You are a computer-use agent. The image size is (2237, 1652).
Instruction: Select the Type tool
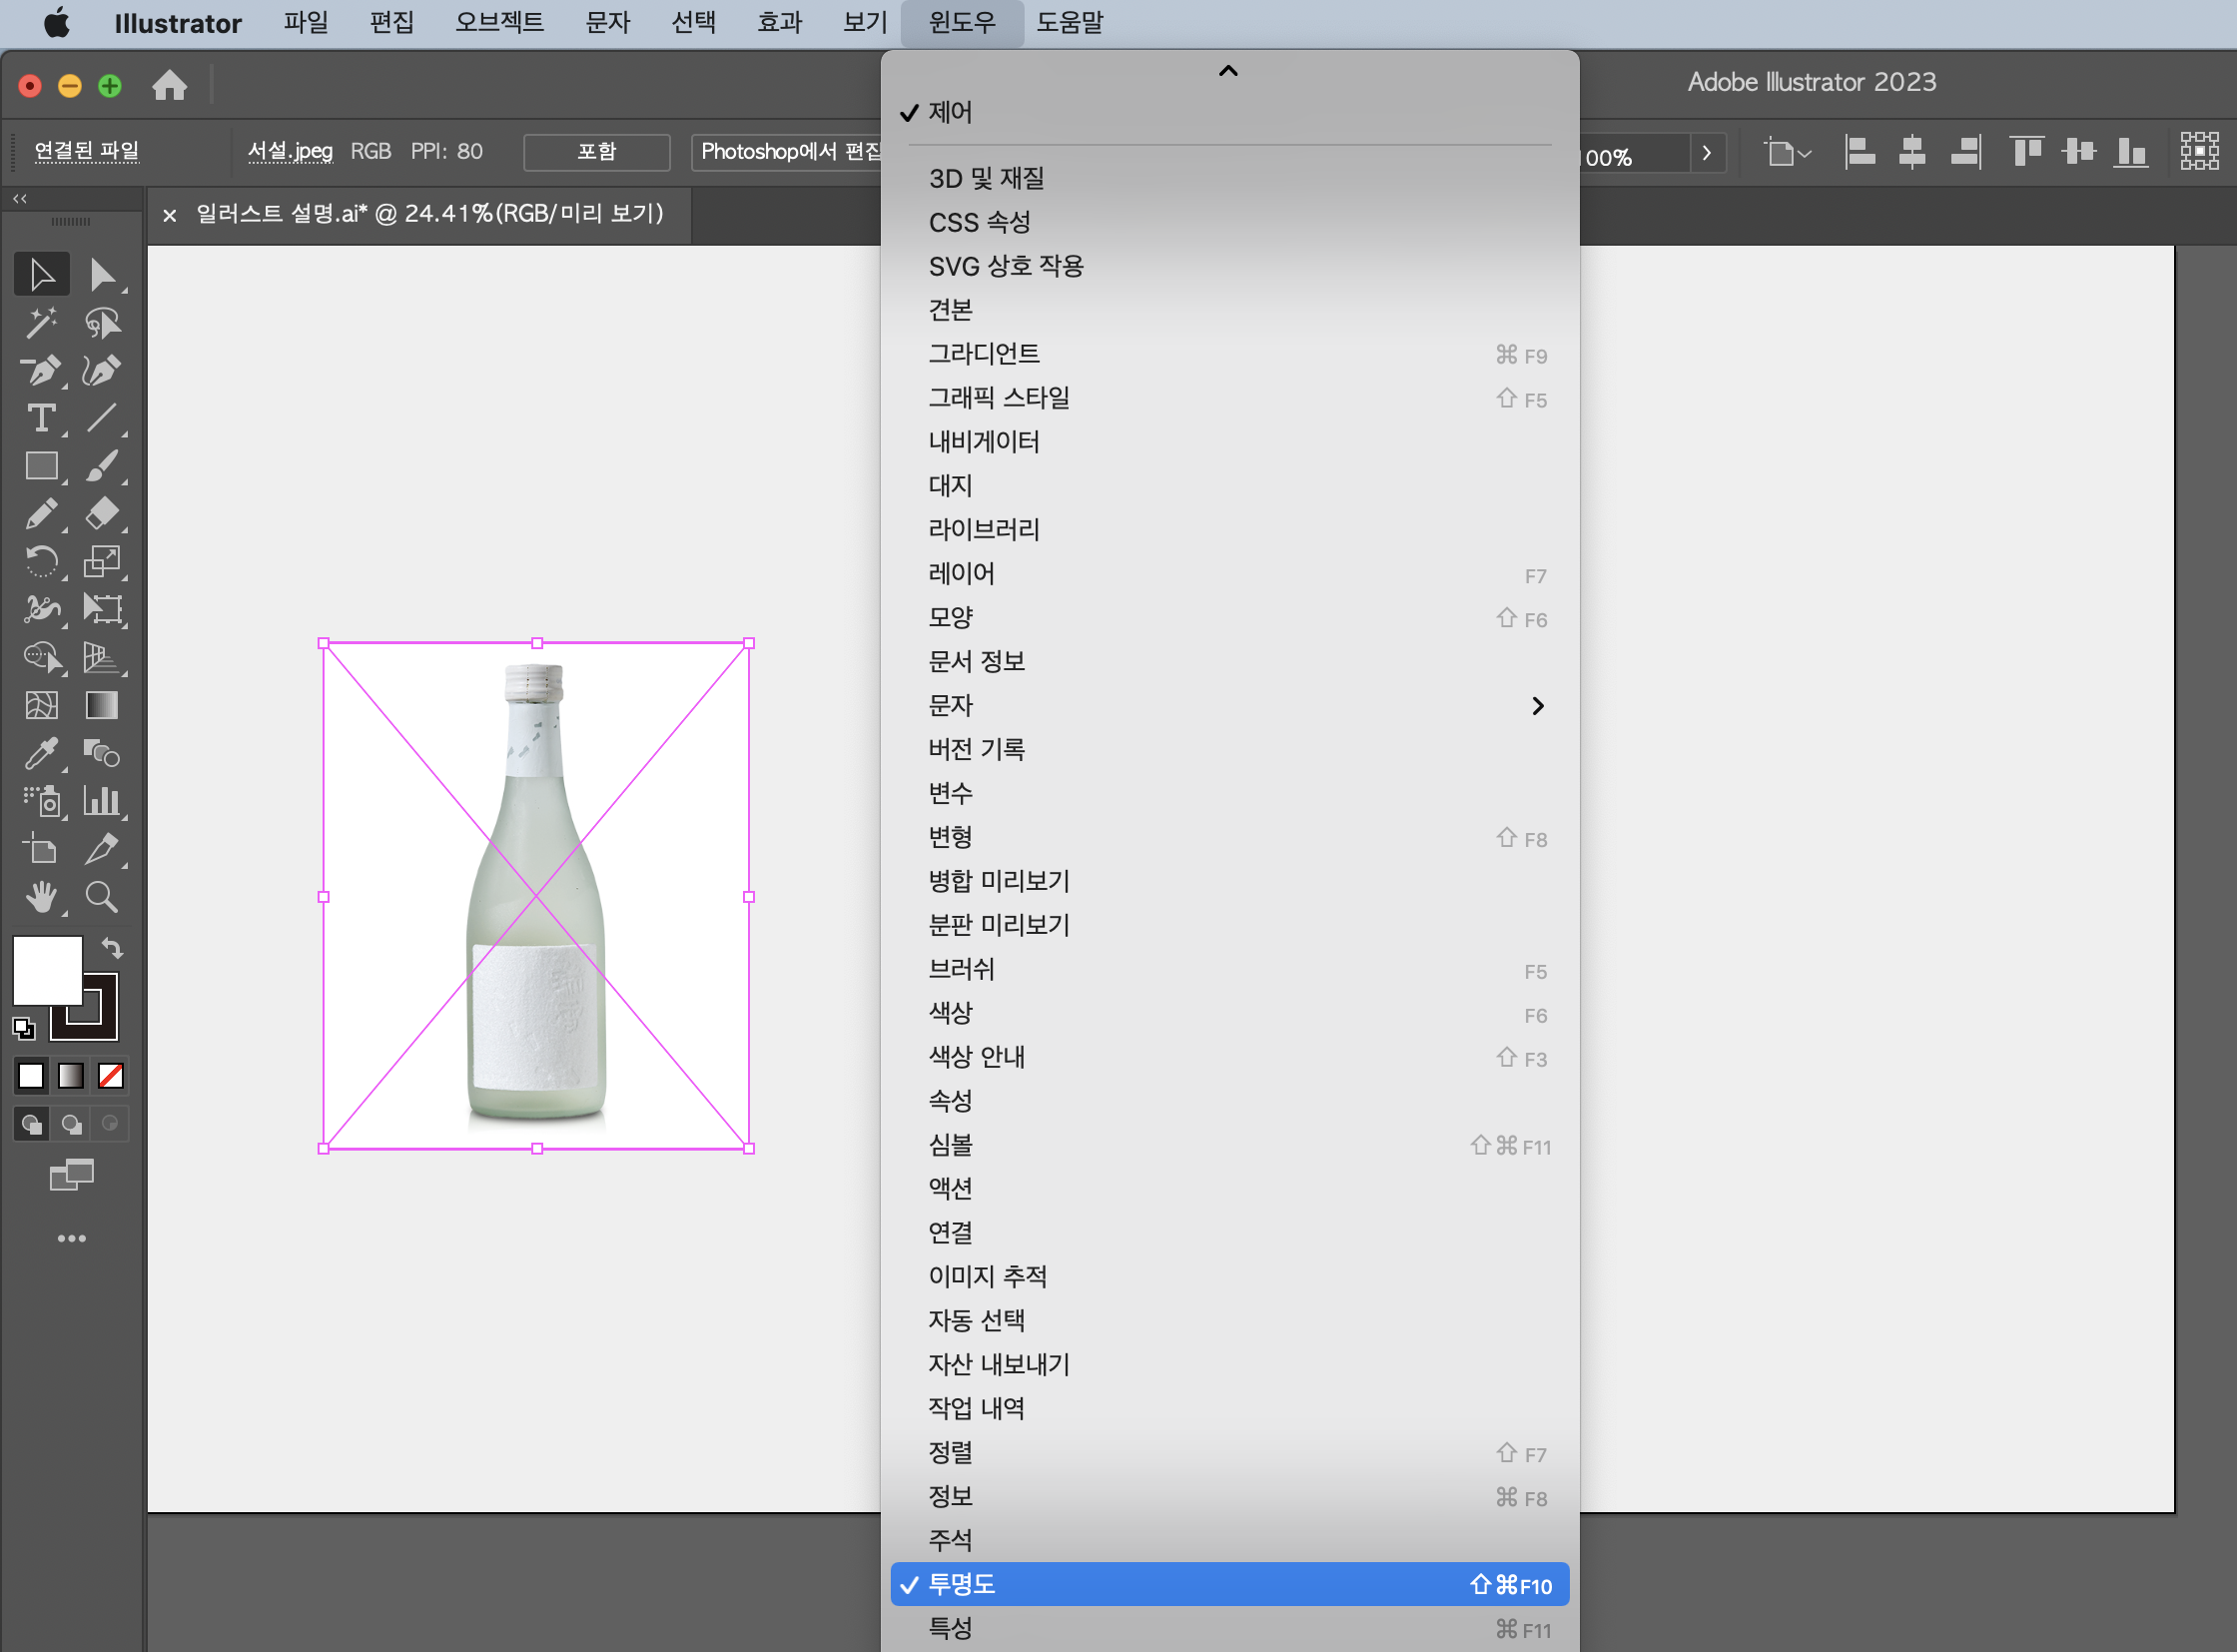(41, 418)
